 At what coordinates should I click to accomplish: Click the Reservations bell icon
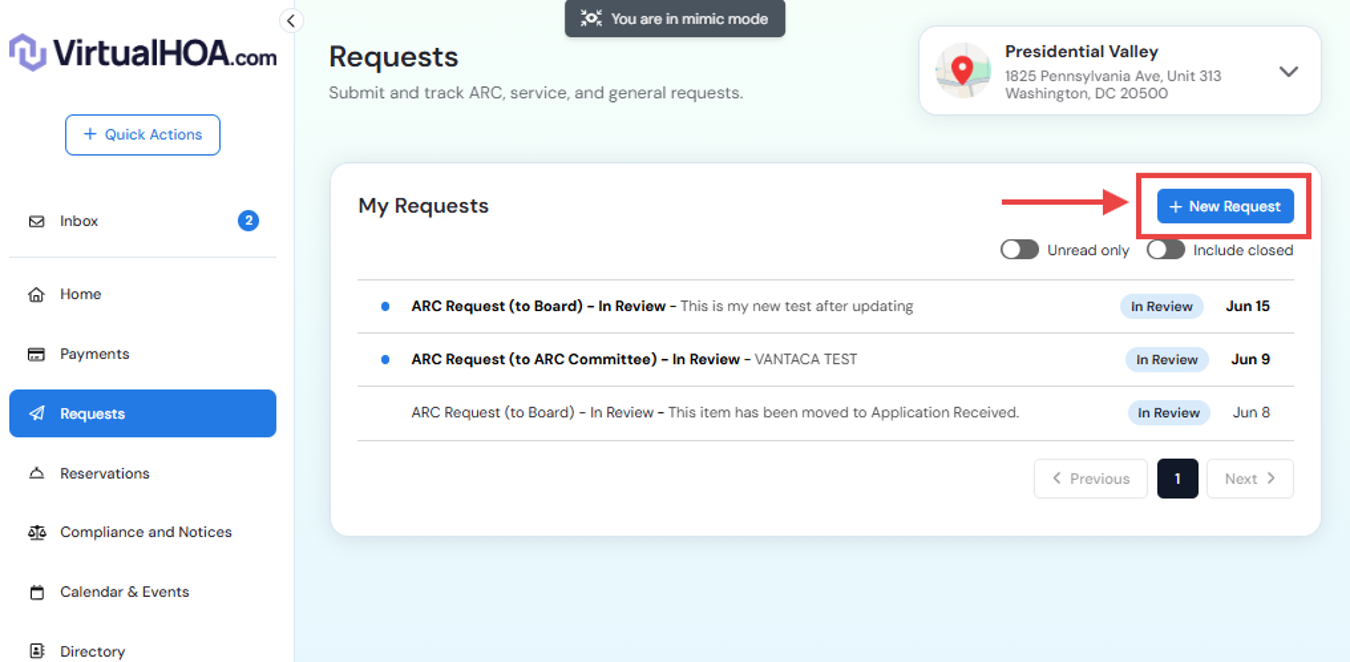pos(37,473)
